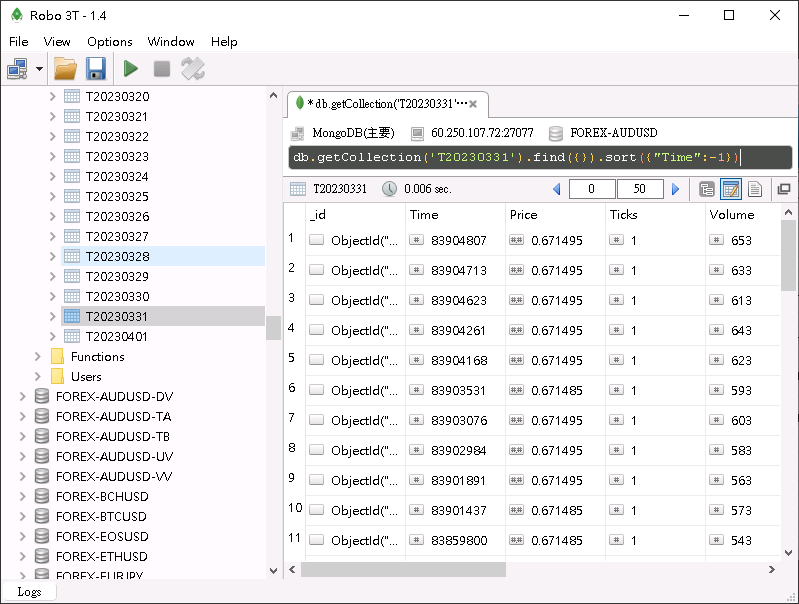
Task: Pop out results into separate window
Action: coord(784,189)
